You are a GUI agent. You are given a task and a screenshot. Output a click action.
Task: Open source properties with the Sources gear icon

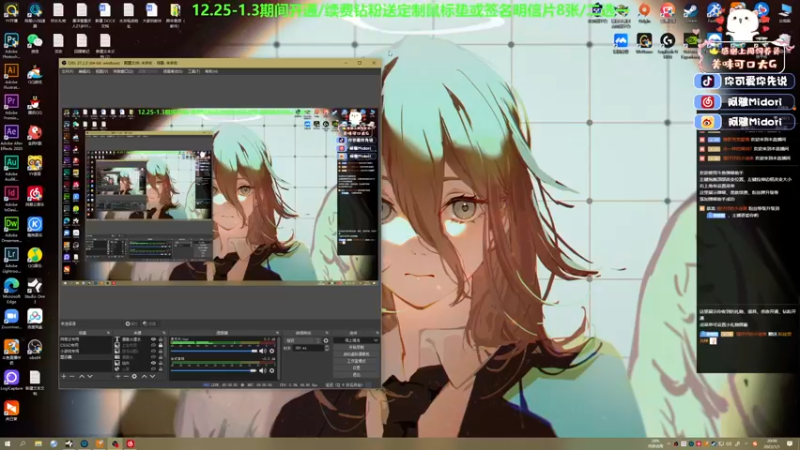point(134,377)
